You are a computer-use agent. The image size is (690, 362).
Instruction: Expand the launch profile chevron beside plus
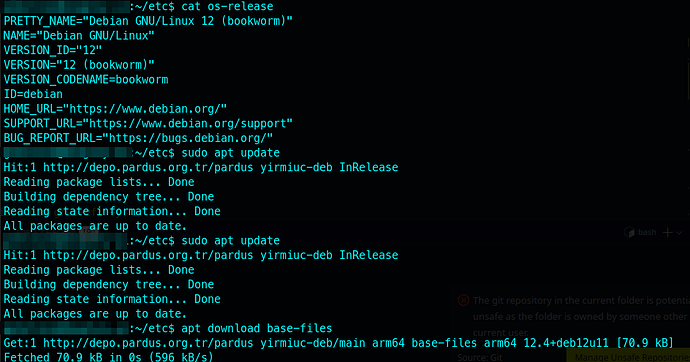click(679, 233)
